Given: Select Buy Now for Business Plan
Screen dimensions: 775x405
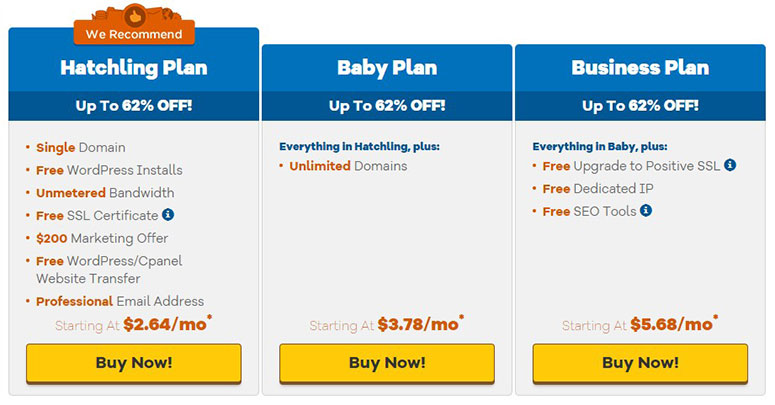Looking at the screenshot, I should [x=640, y=363].
